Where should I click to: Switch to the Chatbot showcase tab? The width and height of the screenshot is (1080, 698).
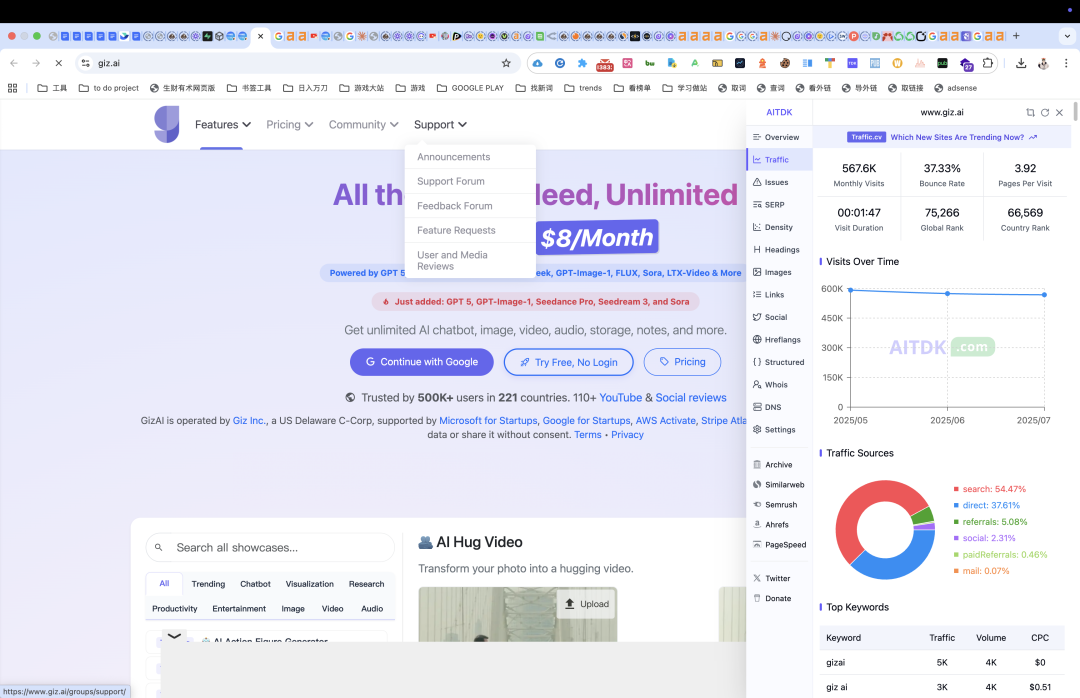(x=255, y=584)
